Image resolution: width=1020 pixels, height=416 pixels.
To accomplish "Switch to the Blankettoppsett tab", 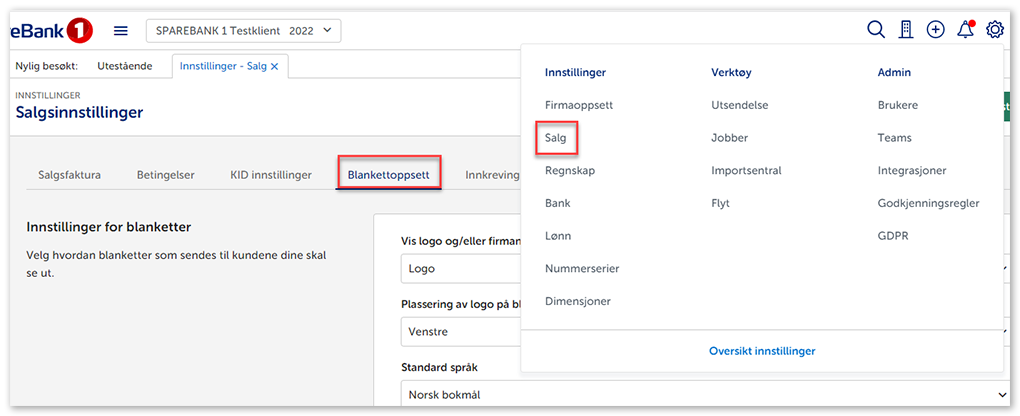I will 389,175.
